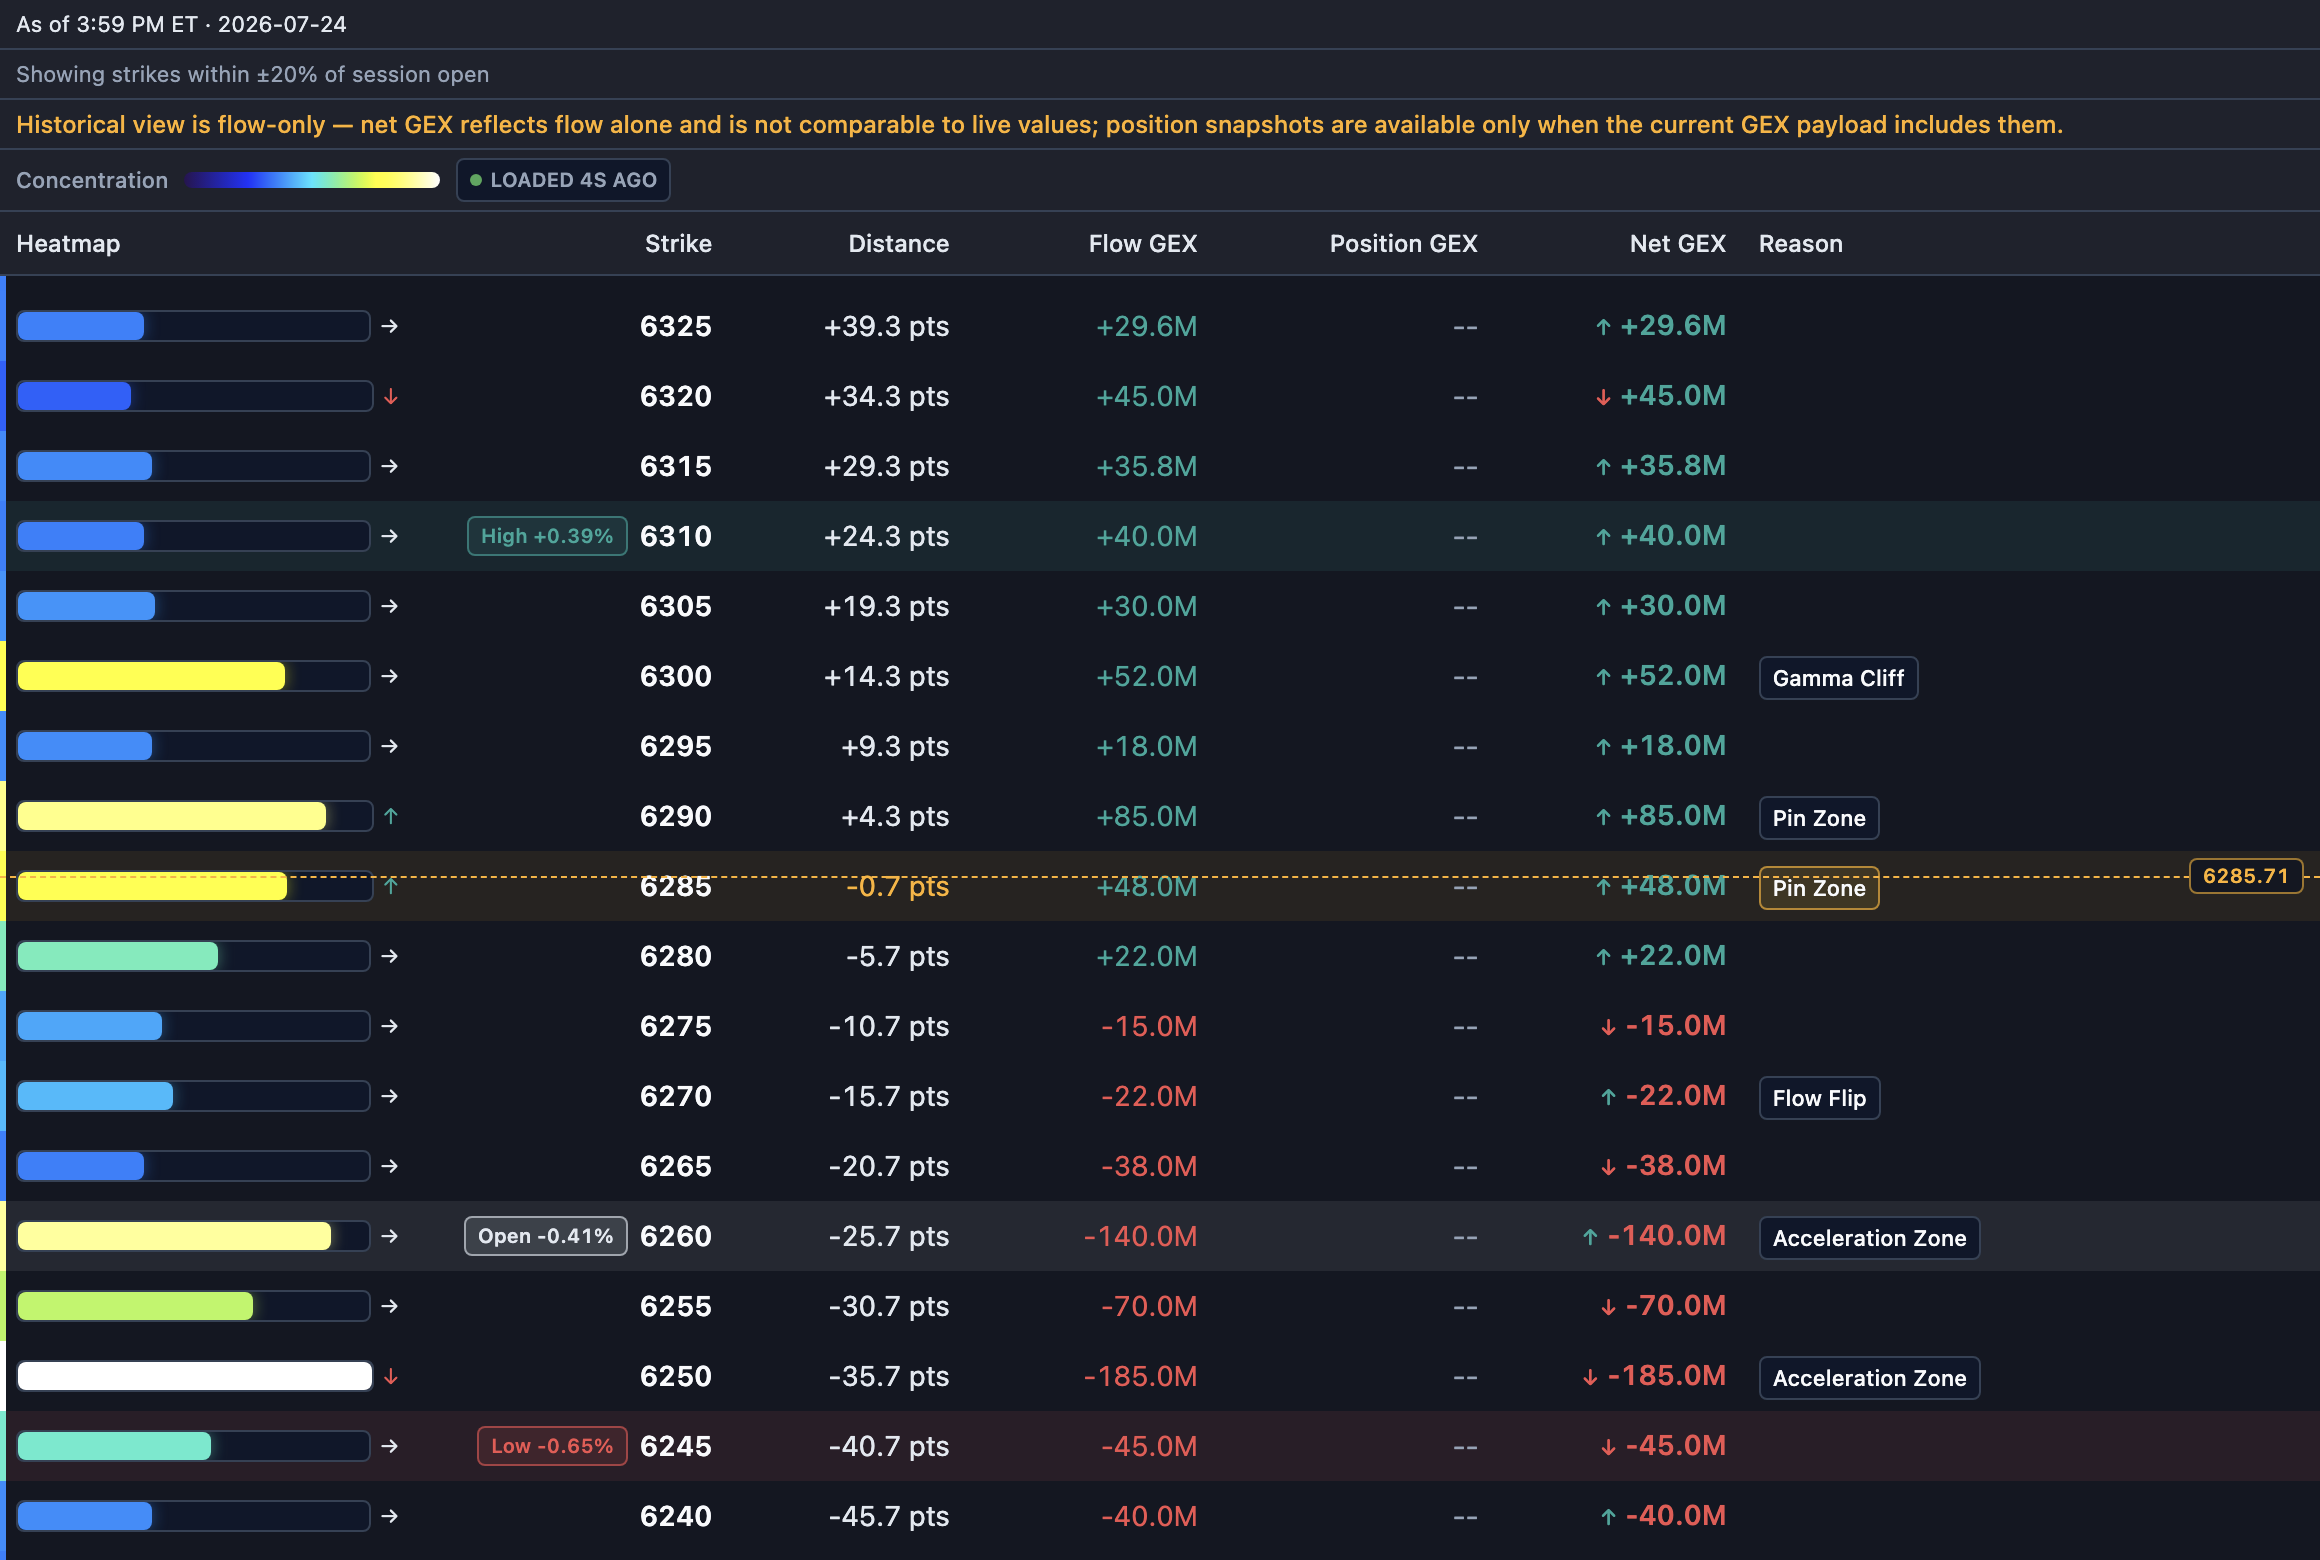The width and height of the screenshot is (2320, 1560).
Task: Click the green up arrow beside 6285 heatmap bar
Action: click(x=391, y=885)
